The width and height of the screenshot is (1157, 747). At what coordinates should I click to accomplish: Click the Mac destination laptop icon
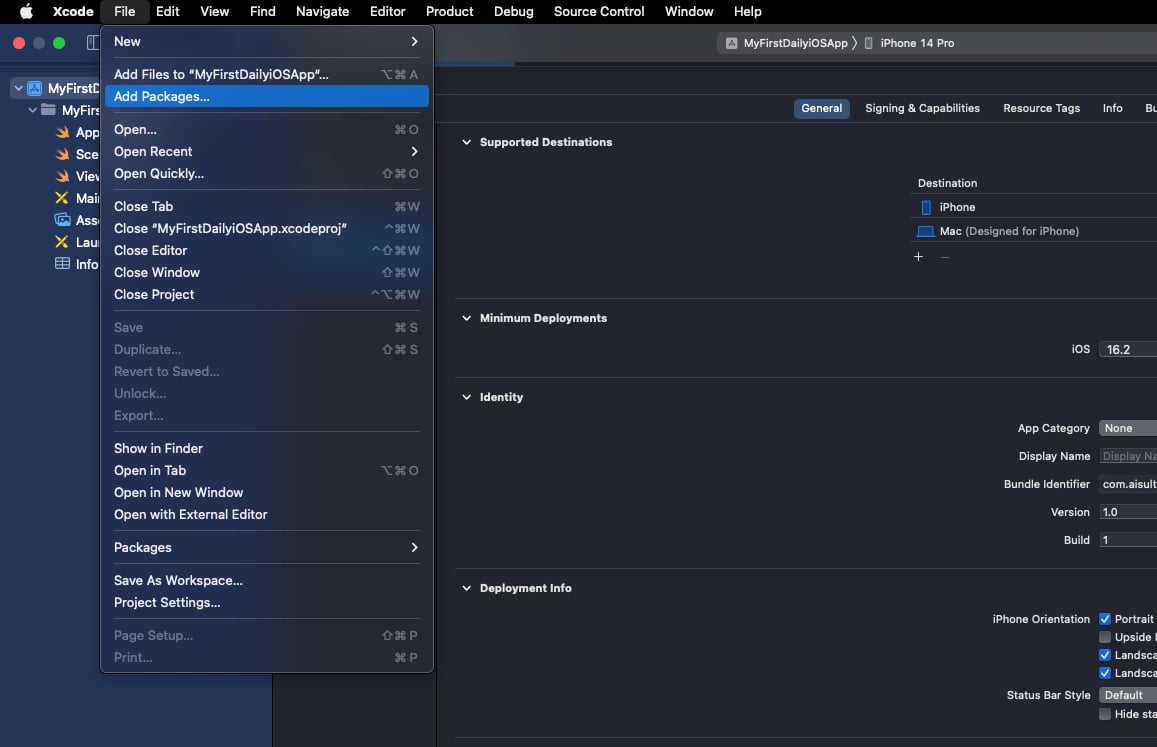point(925,232)
